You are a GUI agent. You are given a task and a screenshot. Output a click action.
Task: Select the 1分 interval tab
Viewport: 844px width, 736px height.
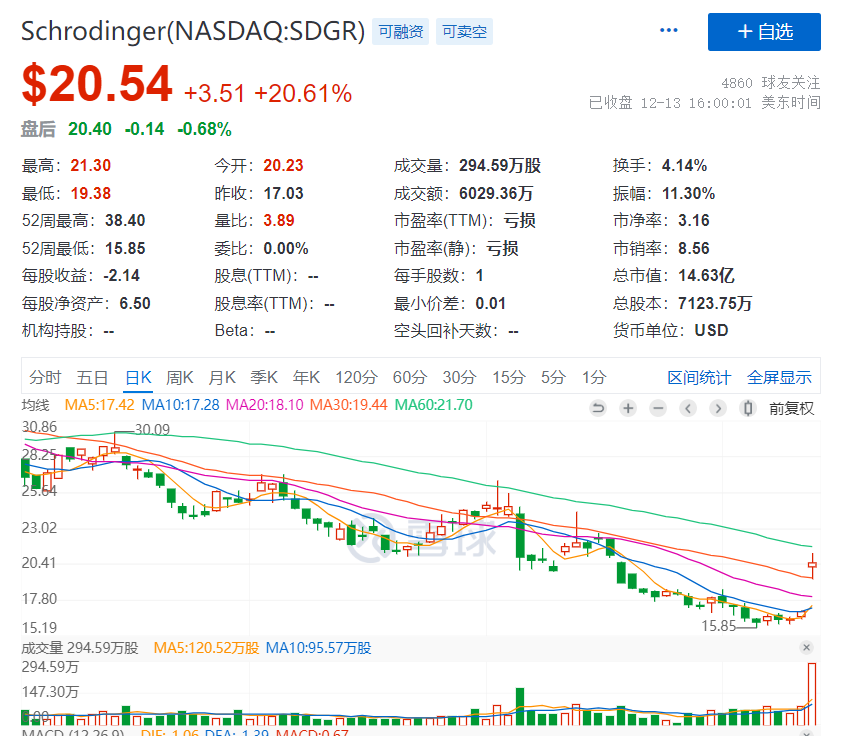[x=594, y=377]
